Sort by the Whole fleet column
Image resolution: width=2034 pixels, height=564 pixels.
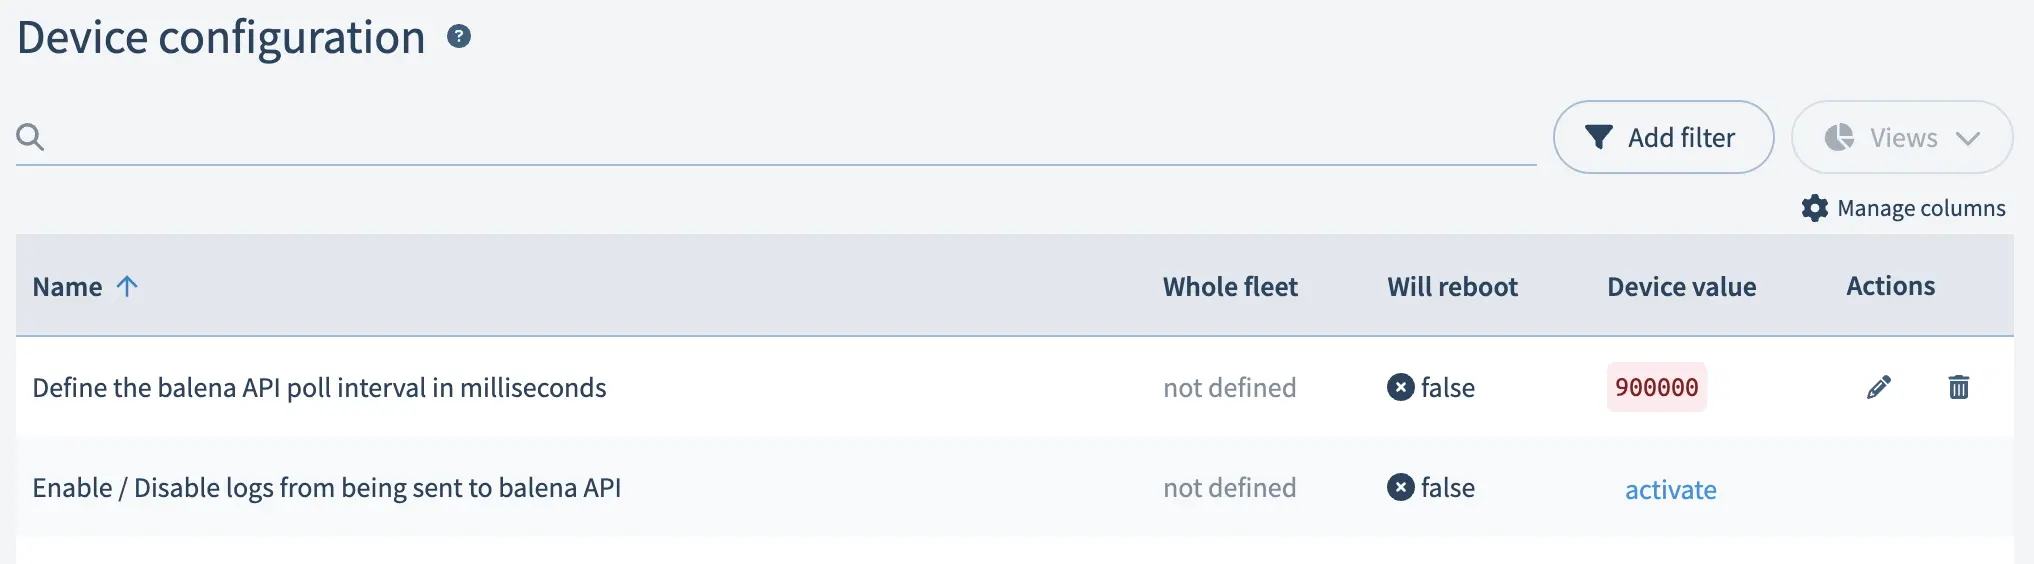pyautogui.click(x=1230, y=287)
